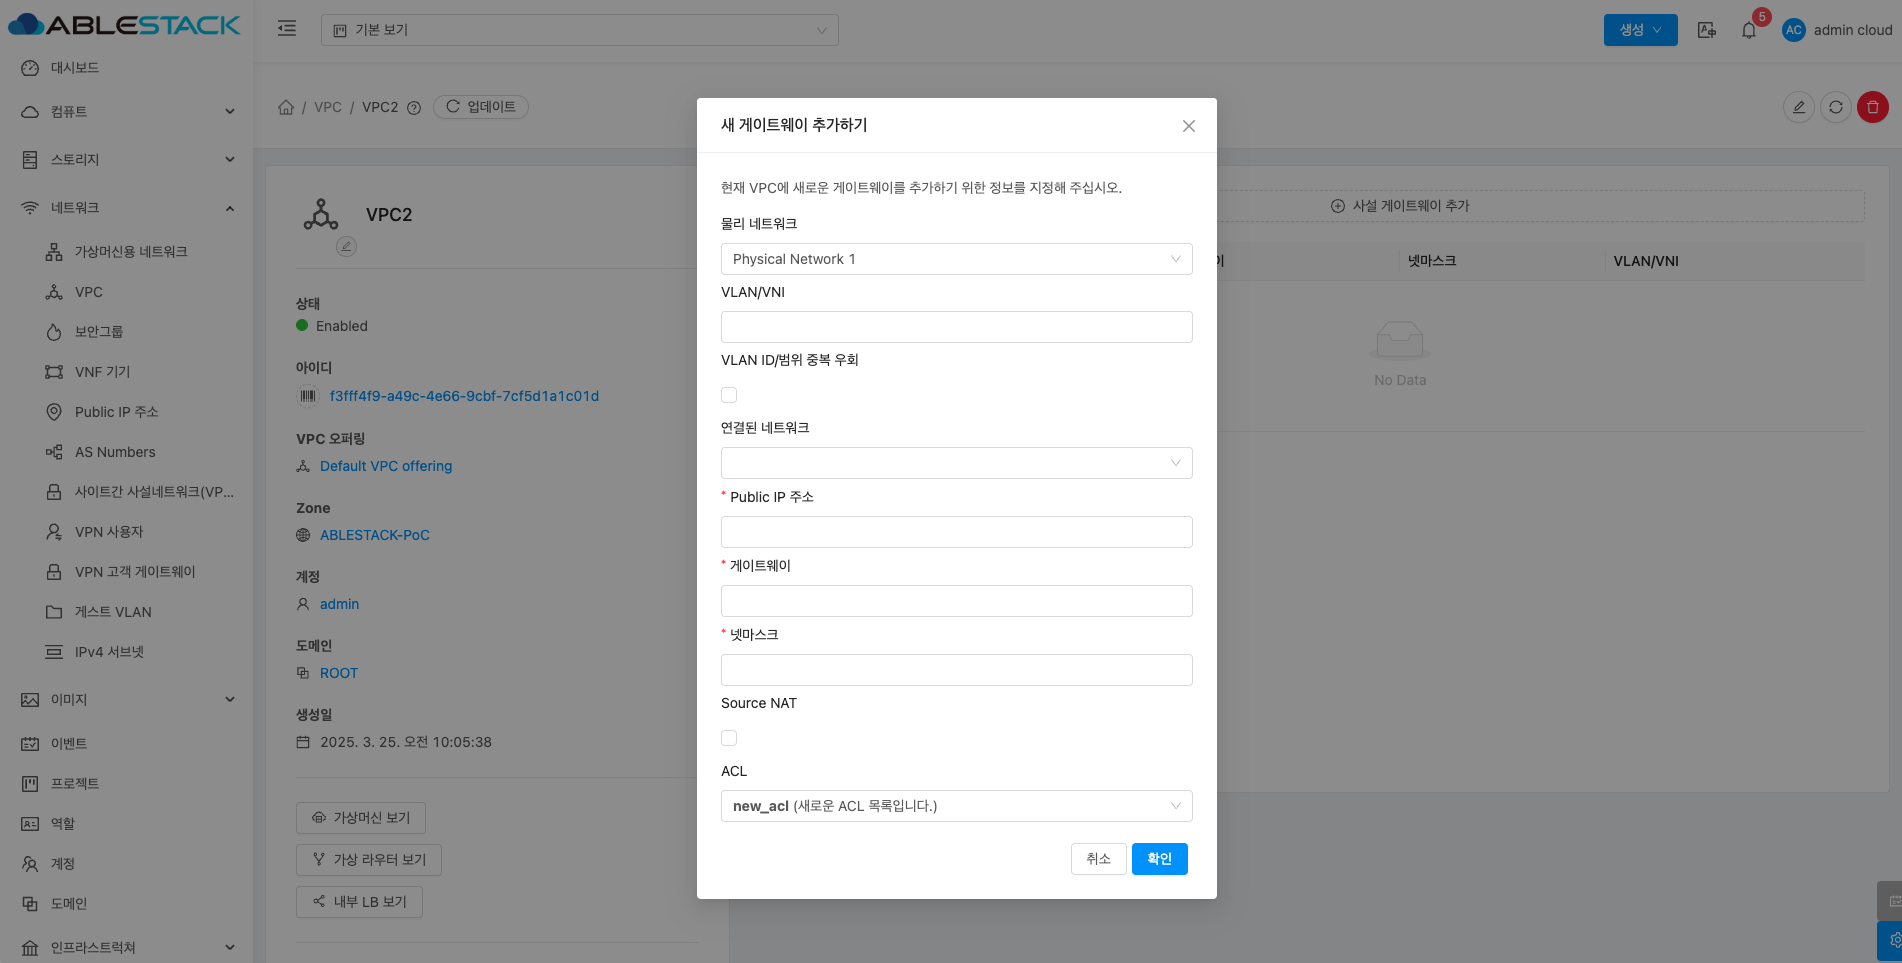Screen dimensions: 1902x963
Task: Click the 가상 라우터 보기 button
Action: (369, 860)
